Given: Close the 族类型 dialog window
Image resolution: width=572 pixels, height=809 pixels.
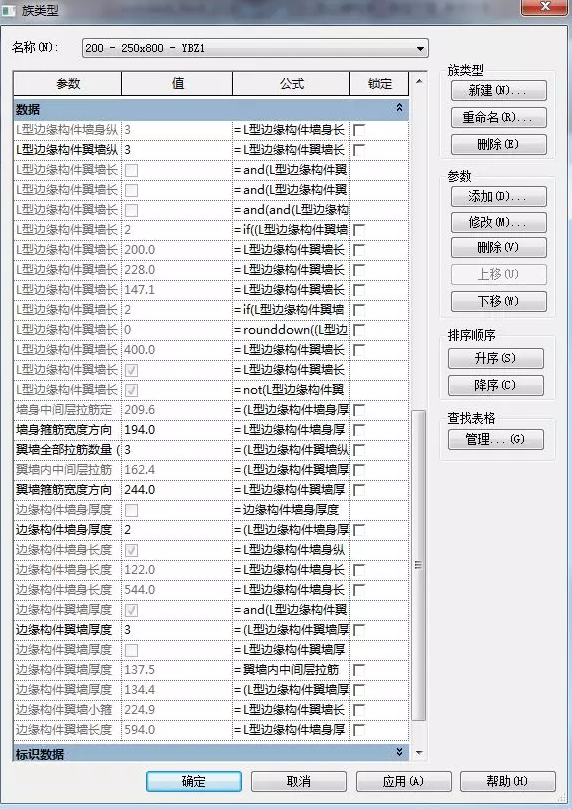Looking at the screenshot, I should pos(545,7).
